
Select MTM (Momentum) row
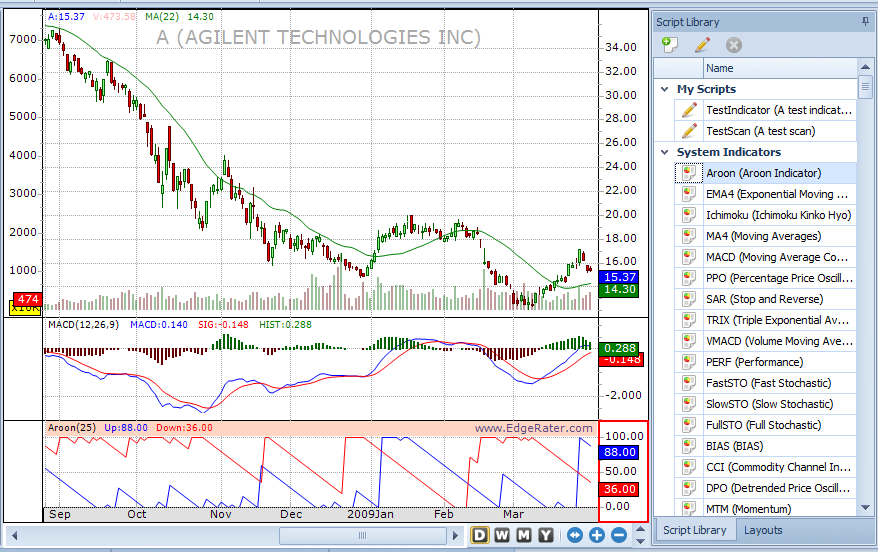point(765,507)
